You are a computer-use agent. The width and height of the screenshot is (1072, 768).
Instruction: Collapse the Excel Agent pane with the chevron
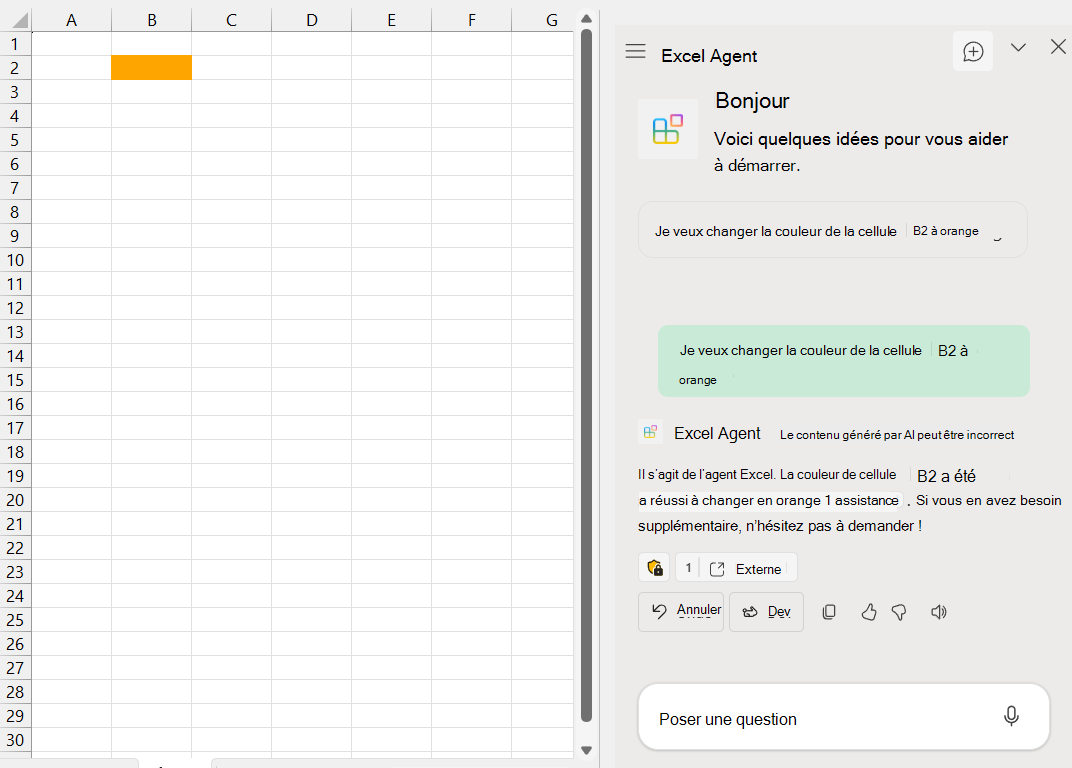pyautogui.click(x=1018, y=47)
